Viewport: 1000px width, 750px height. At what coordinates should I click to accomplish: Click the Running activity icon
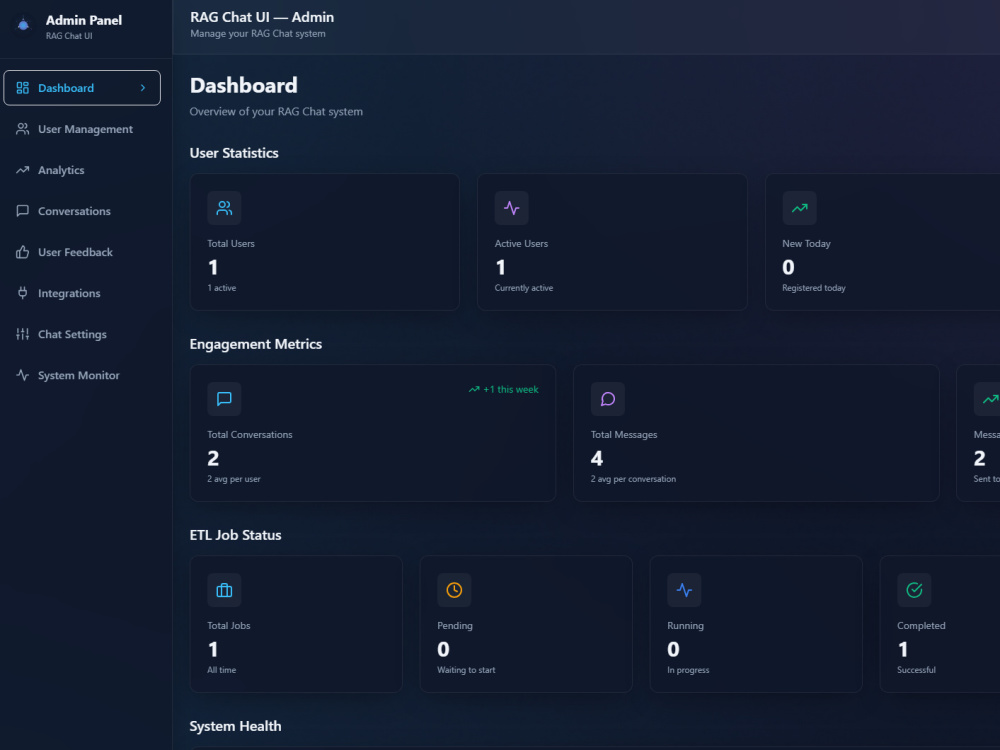click(684, 590)
